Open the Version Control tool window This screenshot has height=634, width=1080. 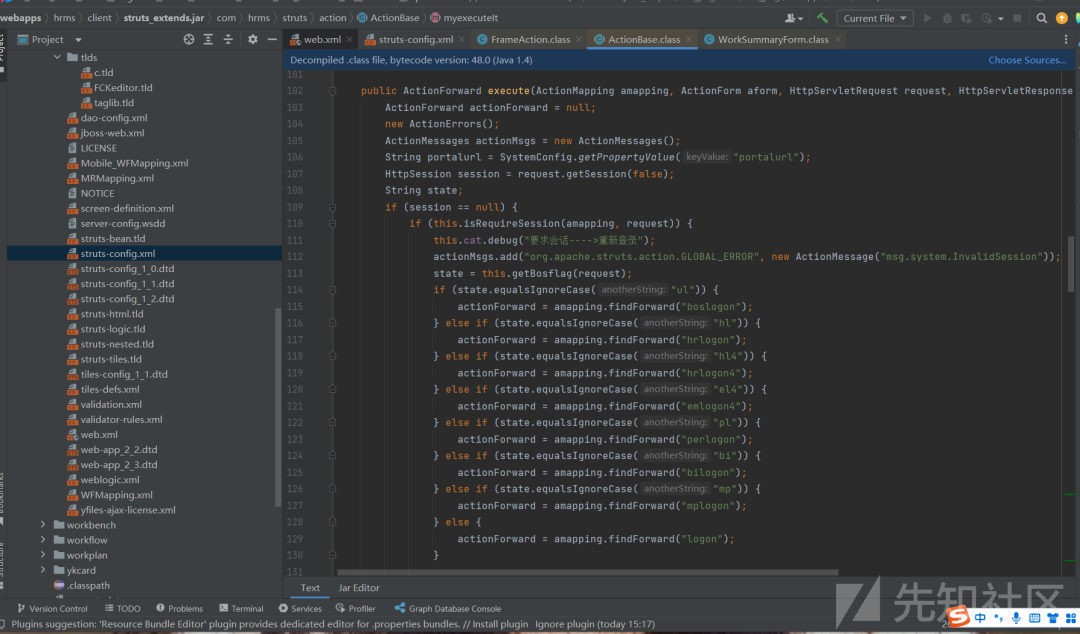[52, 609]
